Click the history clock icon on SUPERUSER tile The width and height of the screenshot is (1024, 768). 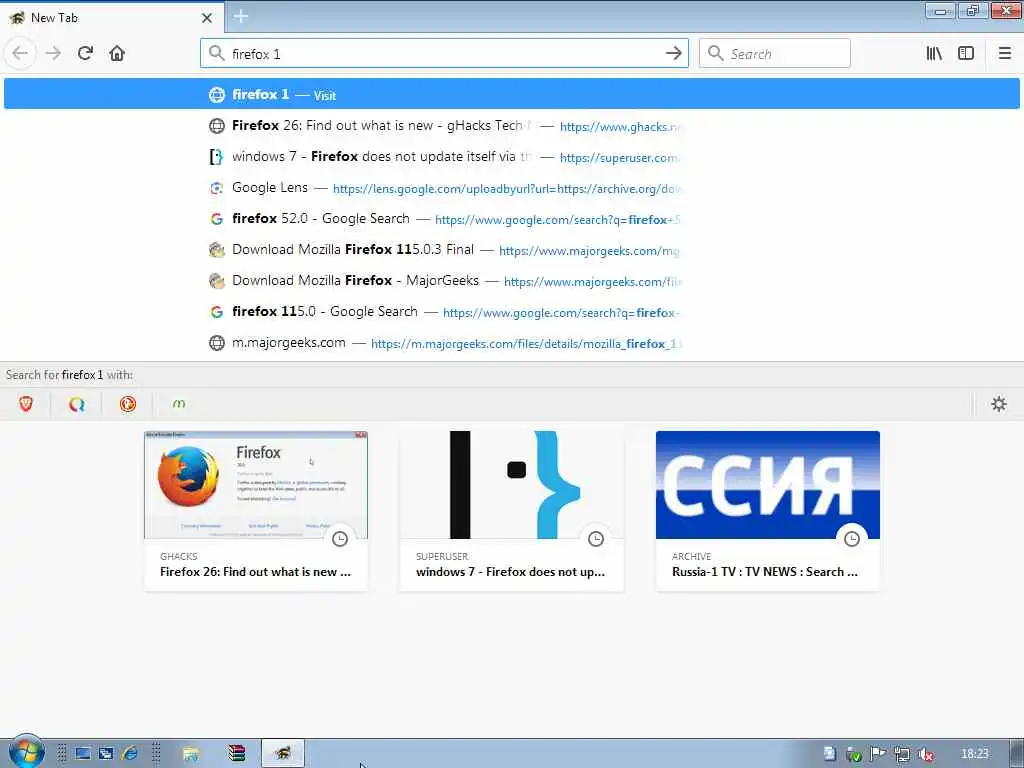(596, 539)
